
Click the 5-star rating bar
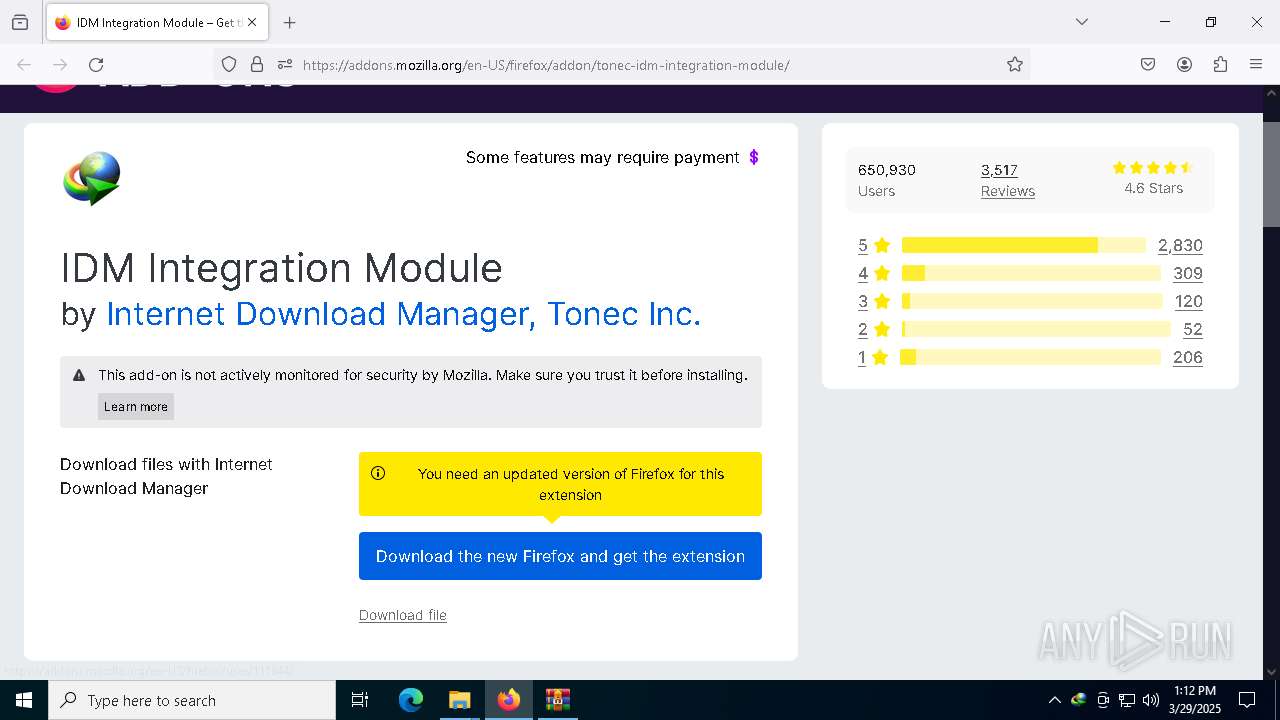tap(1023, 245)
